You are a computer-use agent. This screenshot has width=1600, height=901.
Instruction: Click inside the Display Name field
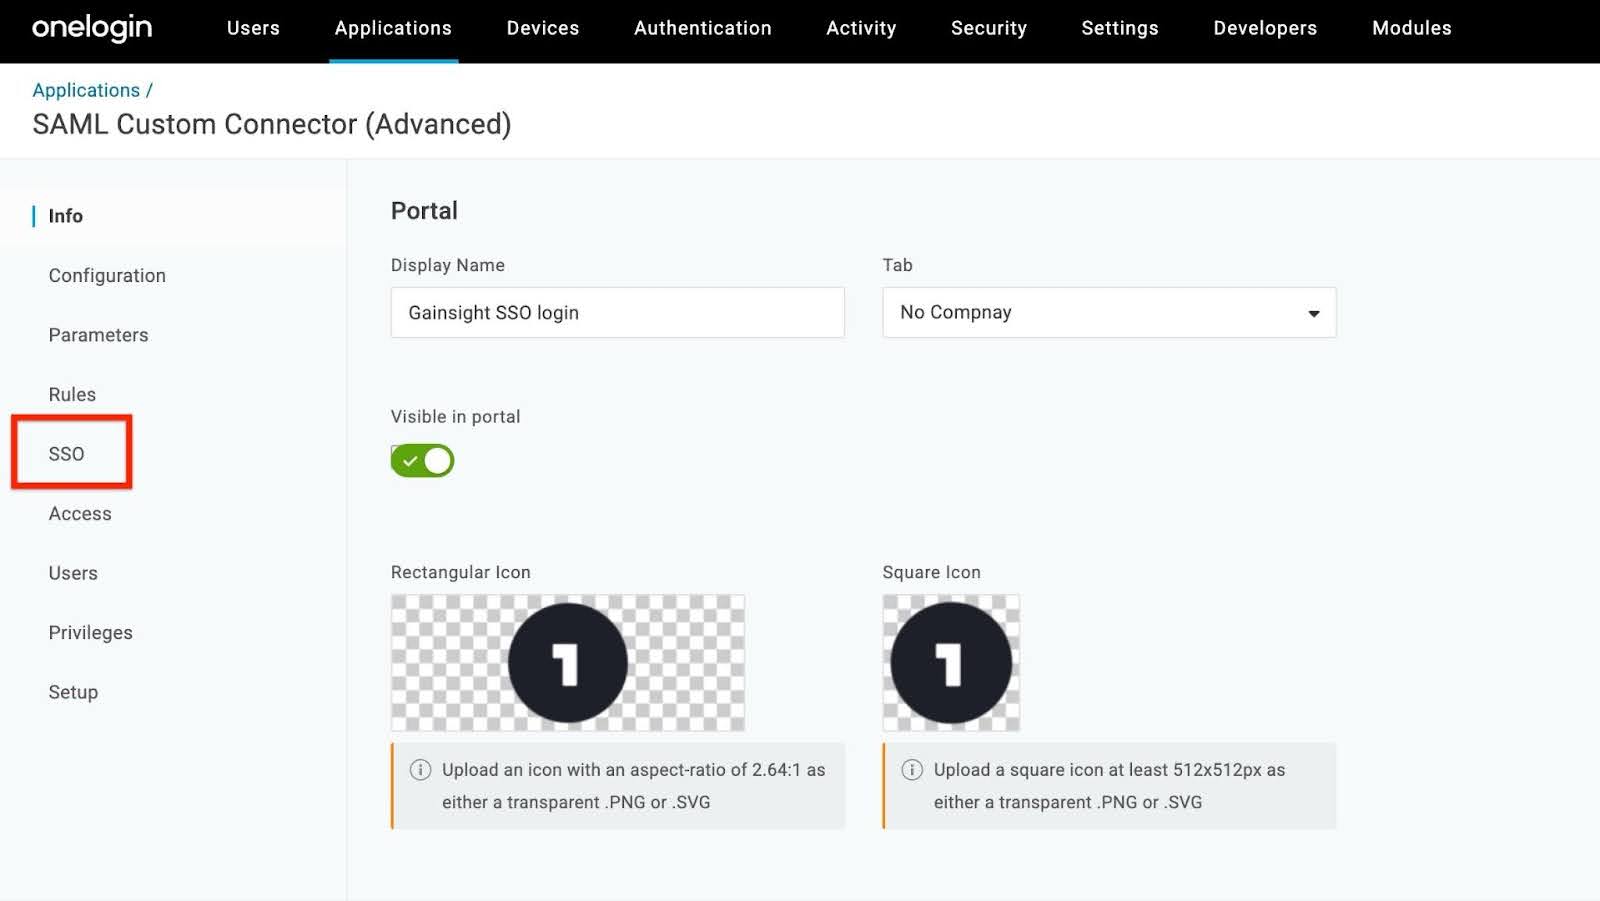click(616, 312)
